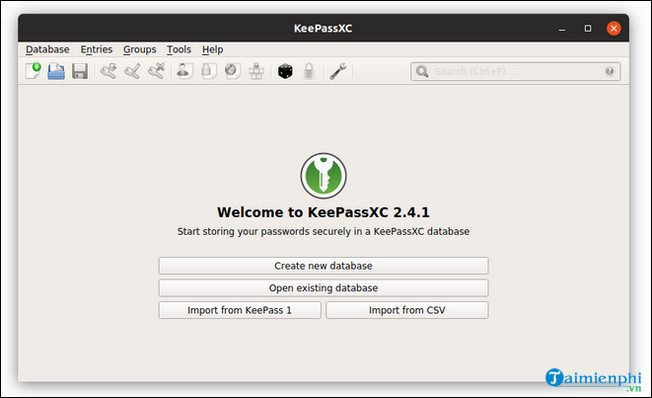Open Settings via the wrench icon
The width and height of the screenshot is (652, 398).
pyautogui.click(x=338, y=71)
